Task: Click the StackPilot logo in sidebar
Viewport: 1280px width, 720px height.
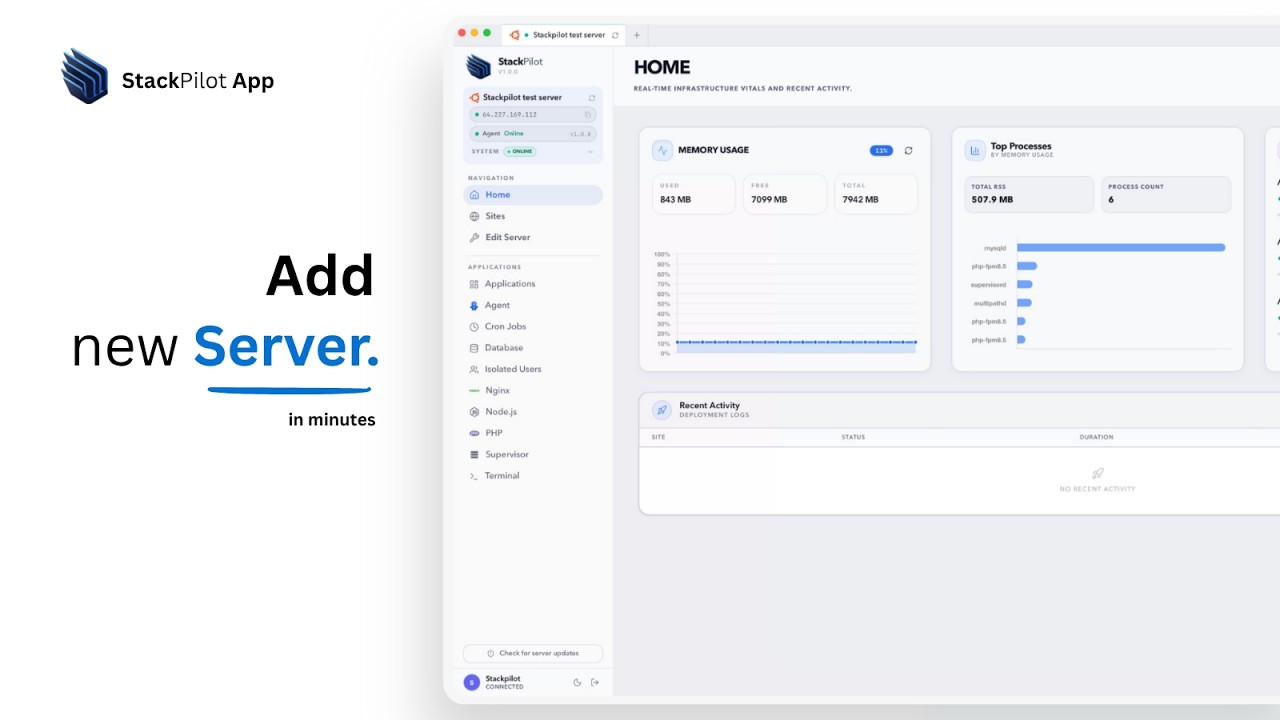Action: coord(478,67)
